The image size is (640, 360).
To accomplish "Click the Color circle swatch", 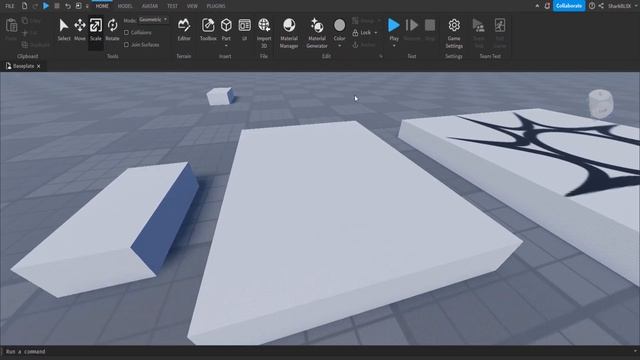I will click(x=339, y=25).
